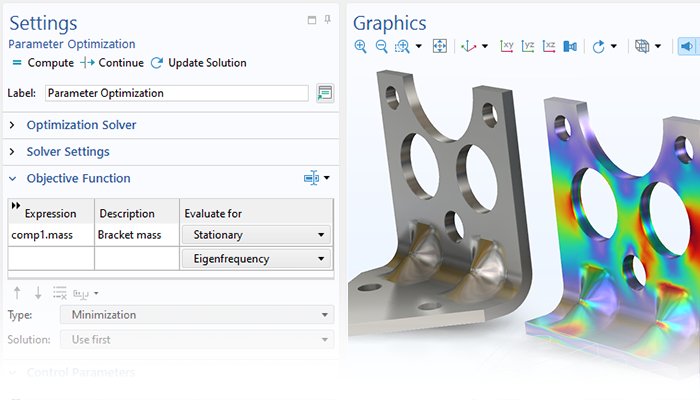The height and width of the screenshot is (400, 700).
Task: Click the empty expression cell in second row
Action: (51, 258)
